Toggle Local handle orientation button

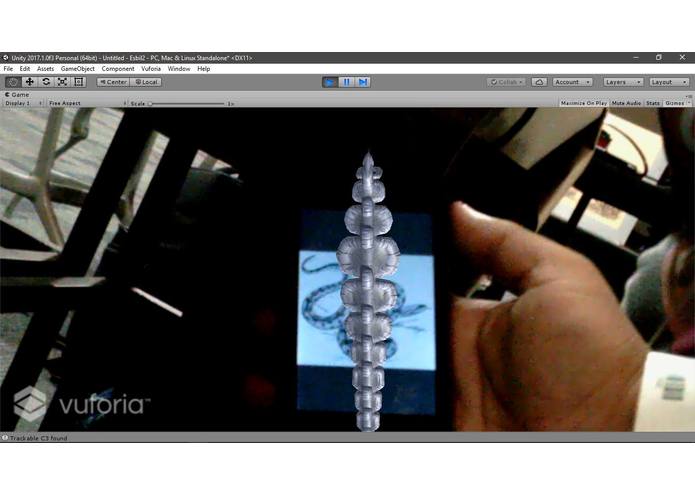tap(146, 82)
